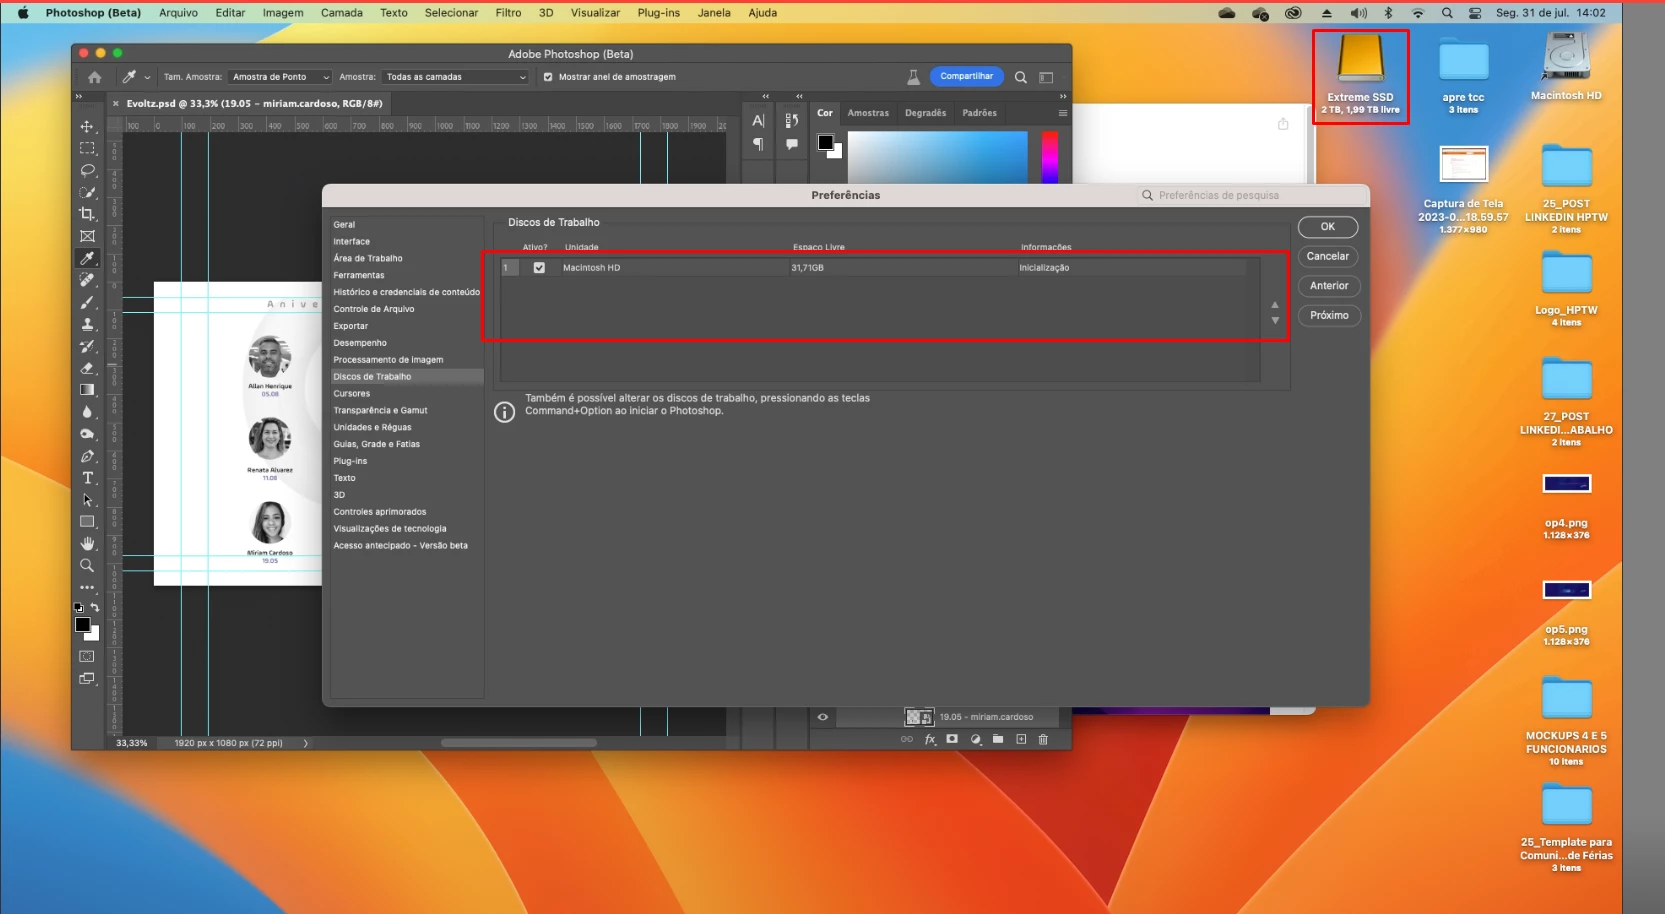
Task: Select the Rectangle shape tool
Action: pyautogui.click(x=87, y=522)
